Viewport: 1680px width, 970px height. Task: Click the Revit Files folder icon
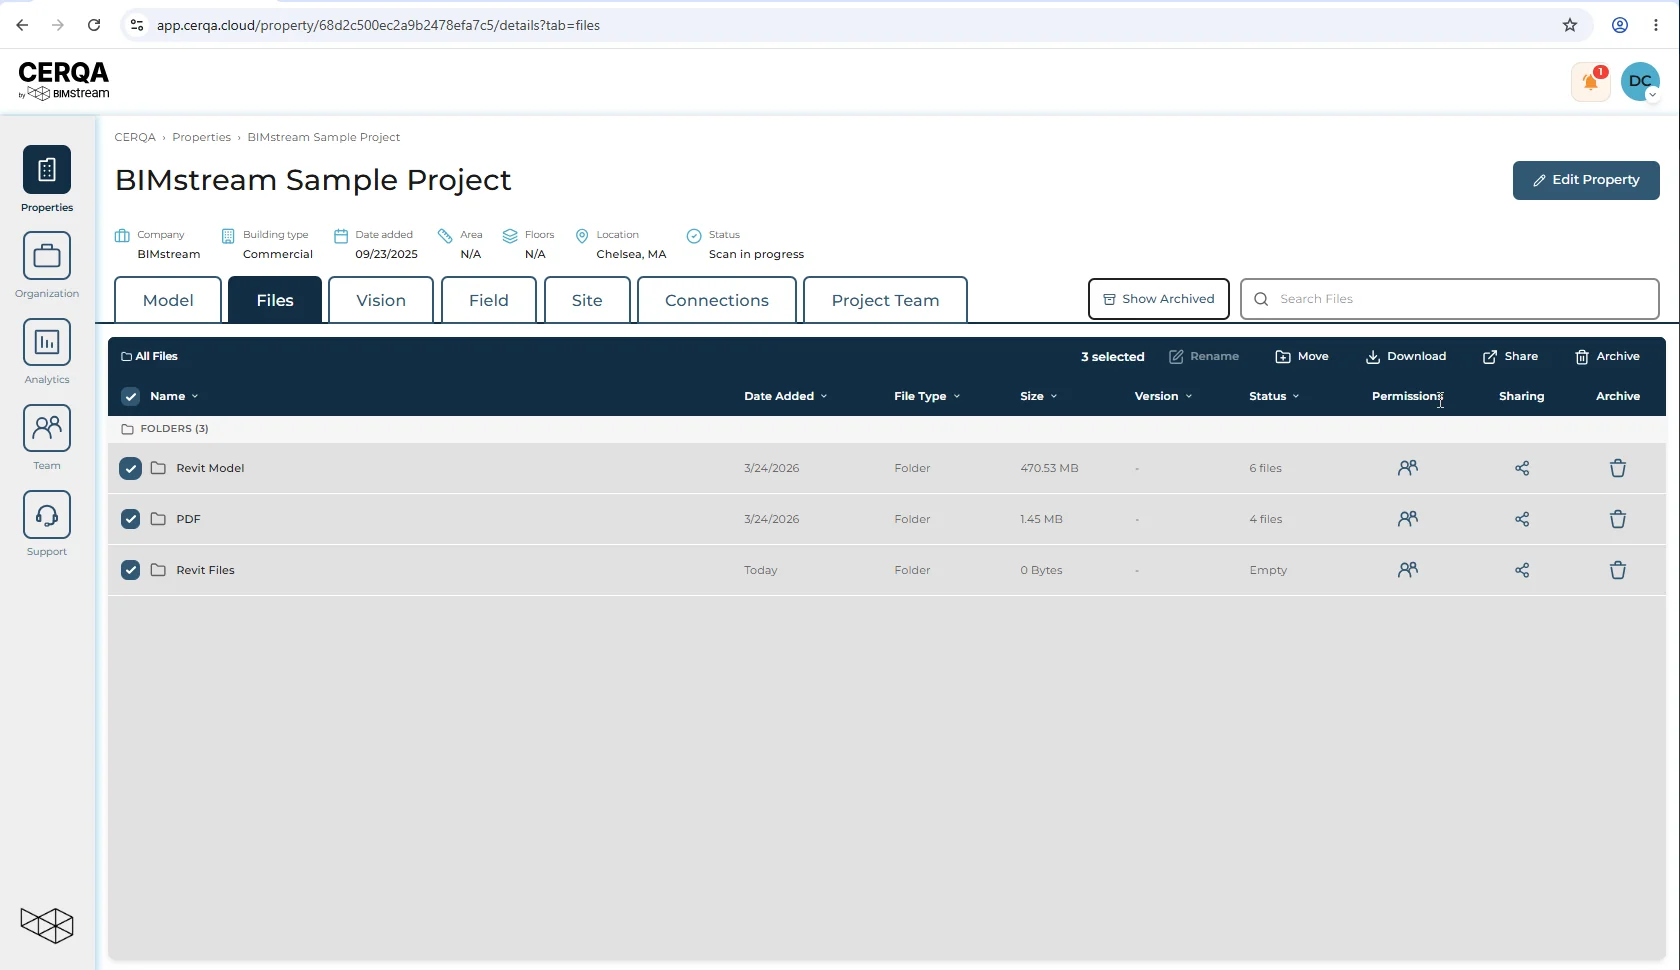click(158, 570)
